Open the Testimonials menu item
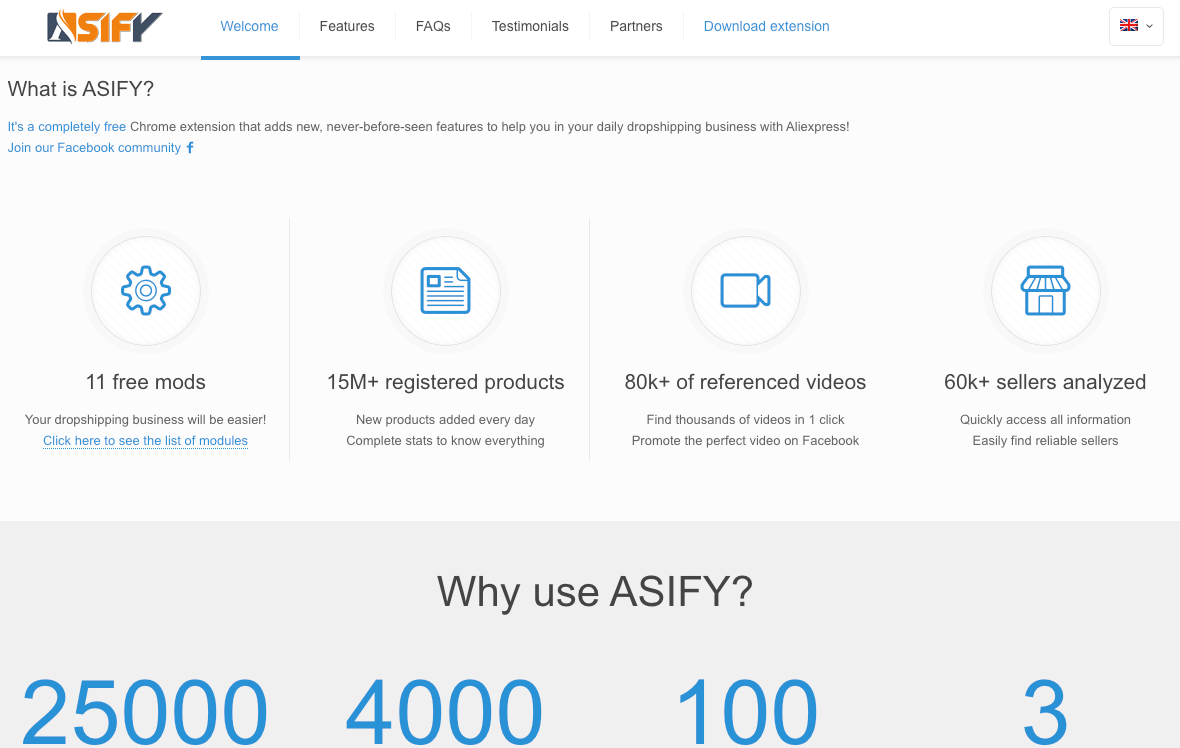The width and height of the screenshot is (1180, 748). click(531, 26)
